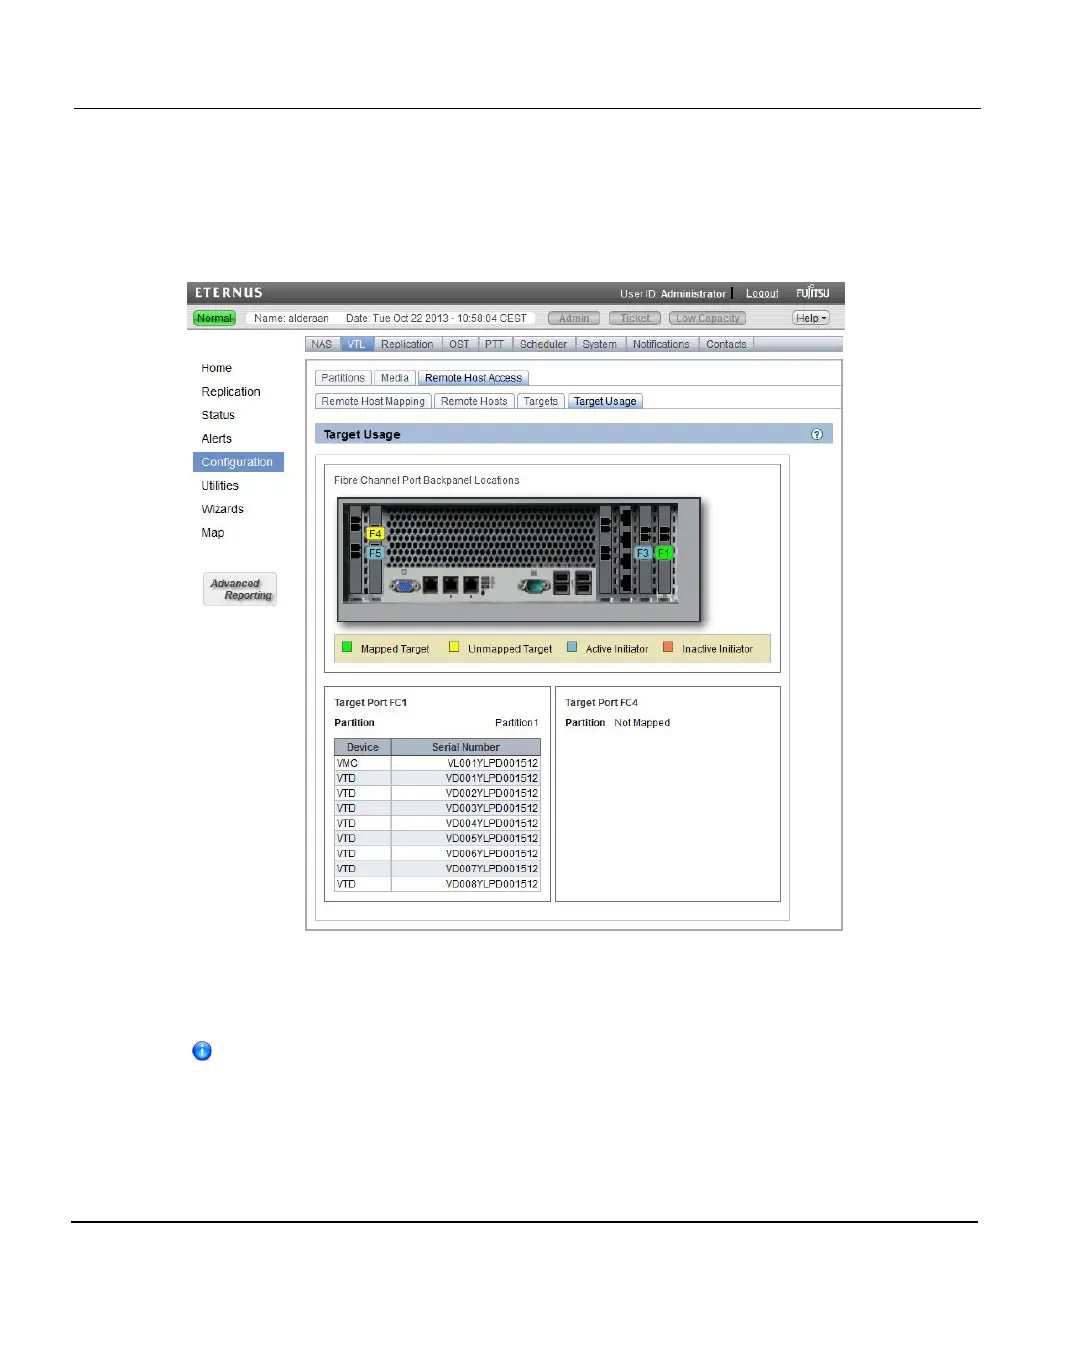This screenshot has height=1361, width=1077.
Task: Select serial VD006YLPD001512
Action: click(492, 854)
